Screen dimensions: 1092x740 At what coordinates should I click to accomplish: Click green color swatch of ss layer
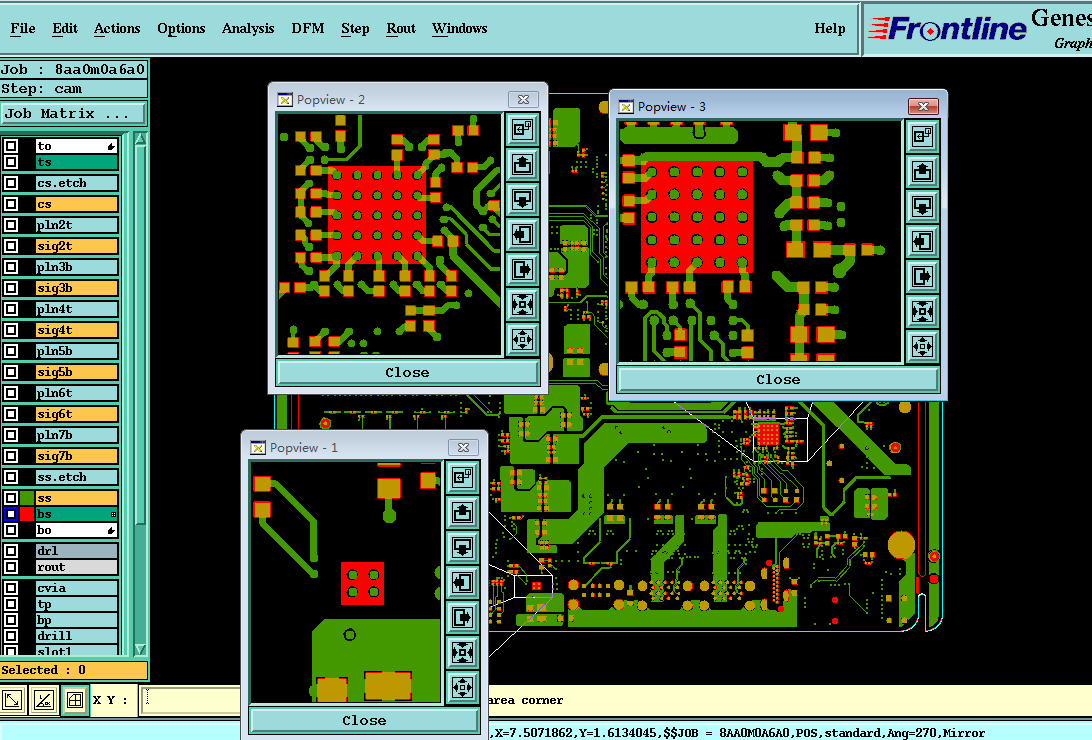coord(27,498)
